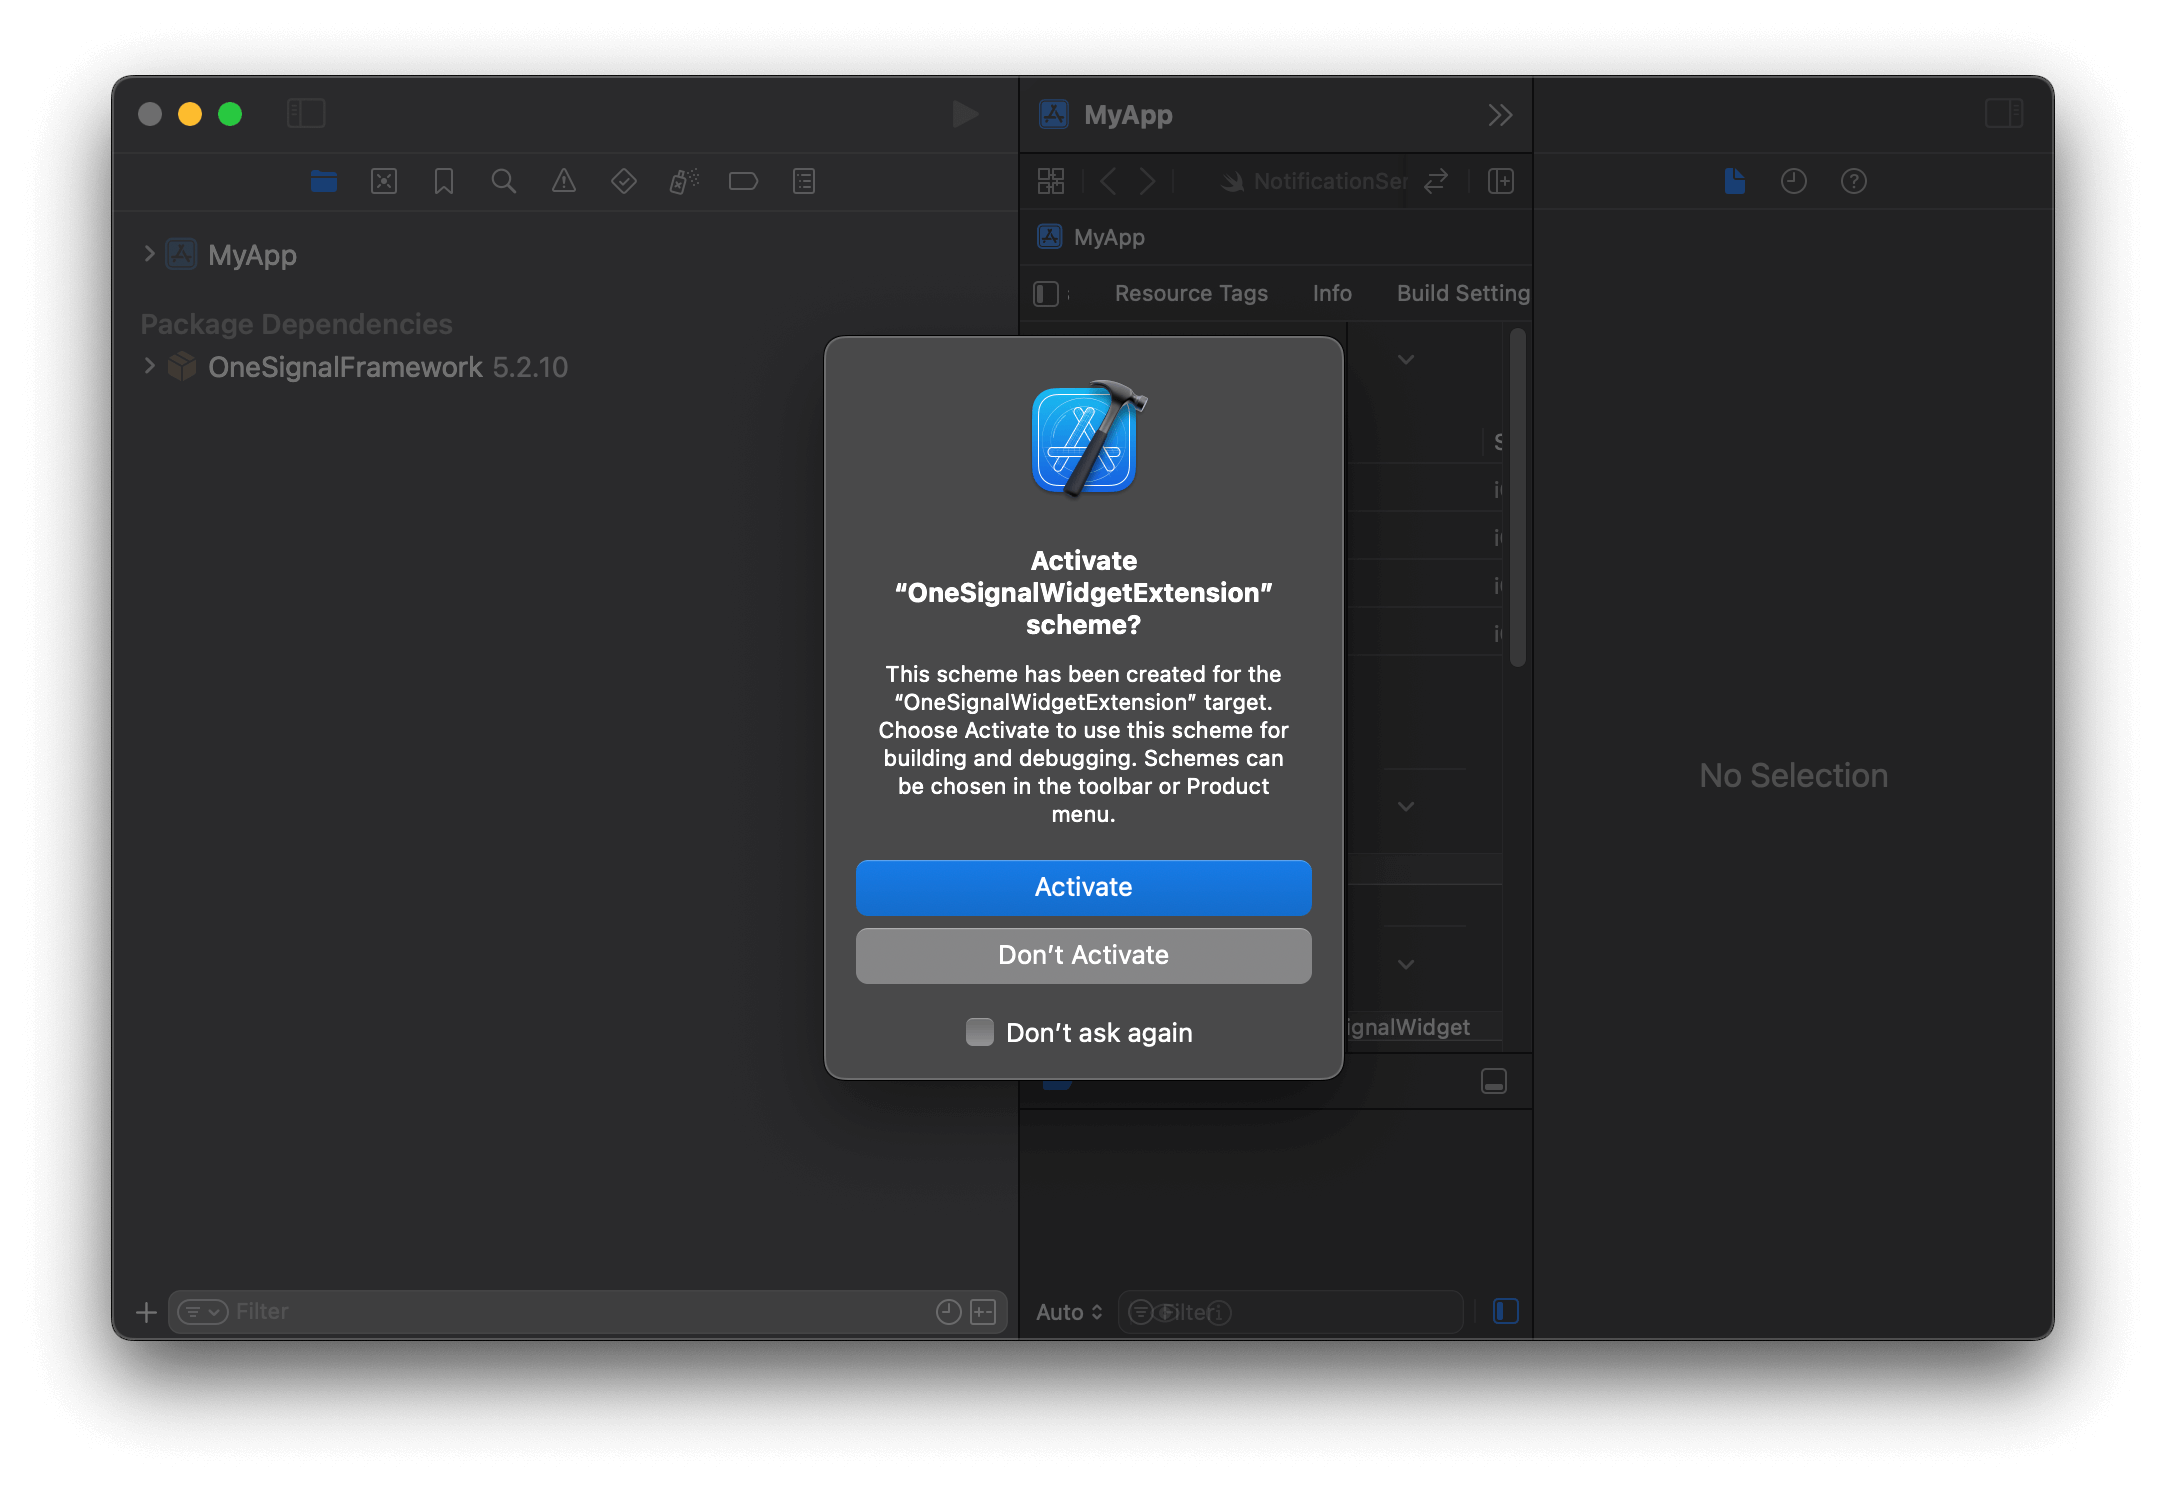This screenshot has width=2166, height=1488.
Task: Click the debug area filter field
Action: pyautogui.click(x=1290, y=1312)
